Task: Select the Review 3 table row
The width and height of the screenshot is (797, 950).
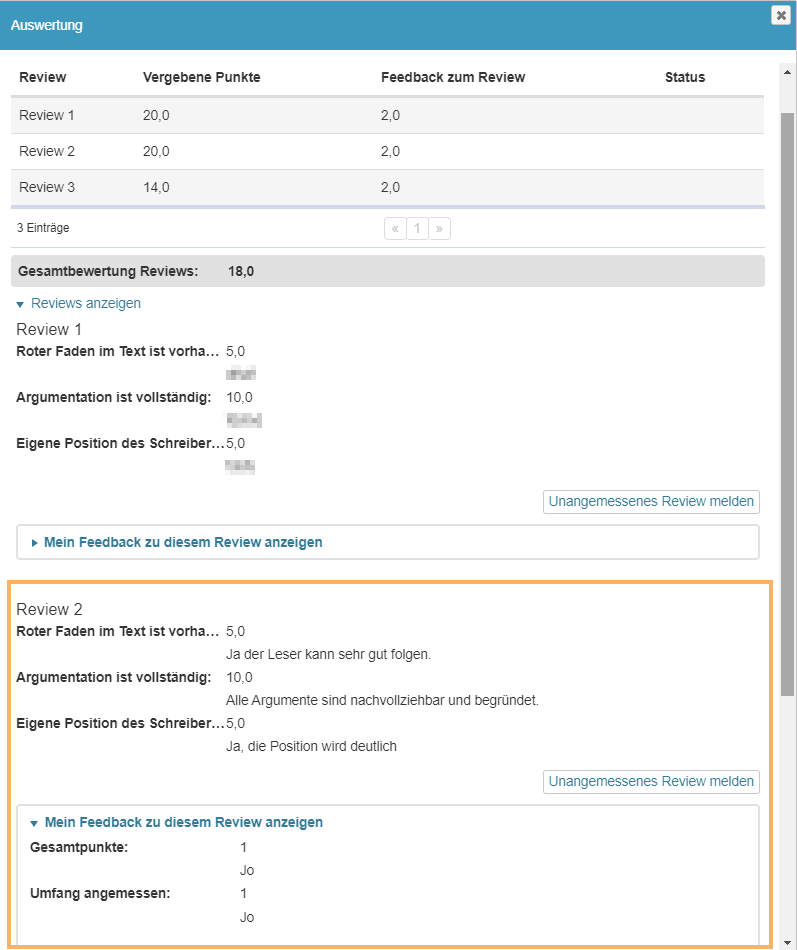Action: 387,187
